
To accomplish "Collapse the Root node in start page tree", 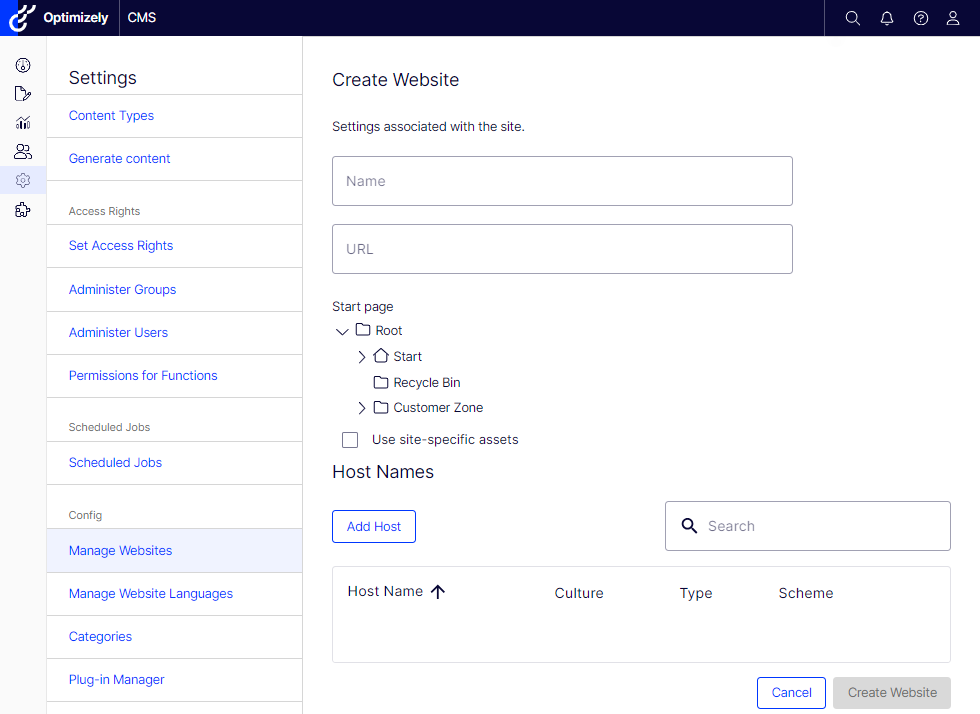I will point(342,331).
